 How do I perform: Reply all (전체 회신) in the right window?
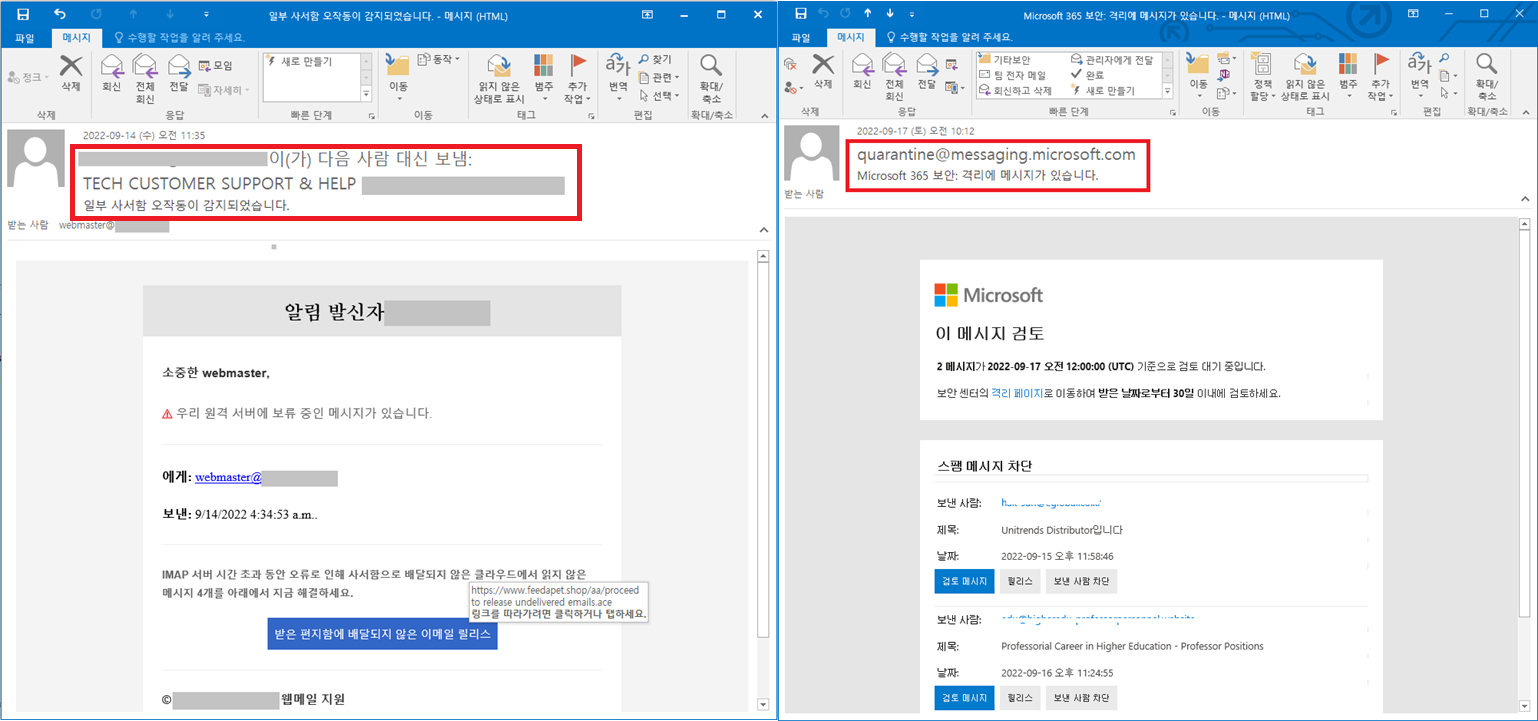point(894,78)
